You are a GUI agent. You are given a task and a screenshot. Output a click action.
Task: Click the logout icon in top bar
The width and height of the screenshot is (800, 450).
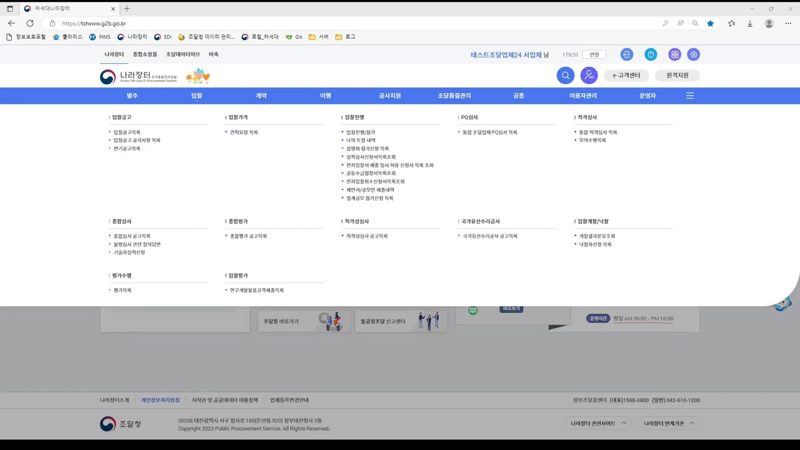click(627, 55)
